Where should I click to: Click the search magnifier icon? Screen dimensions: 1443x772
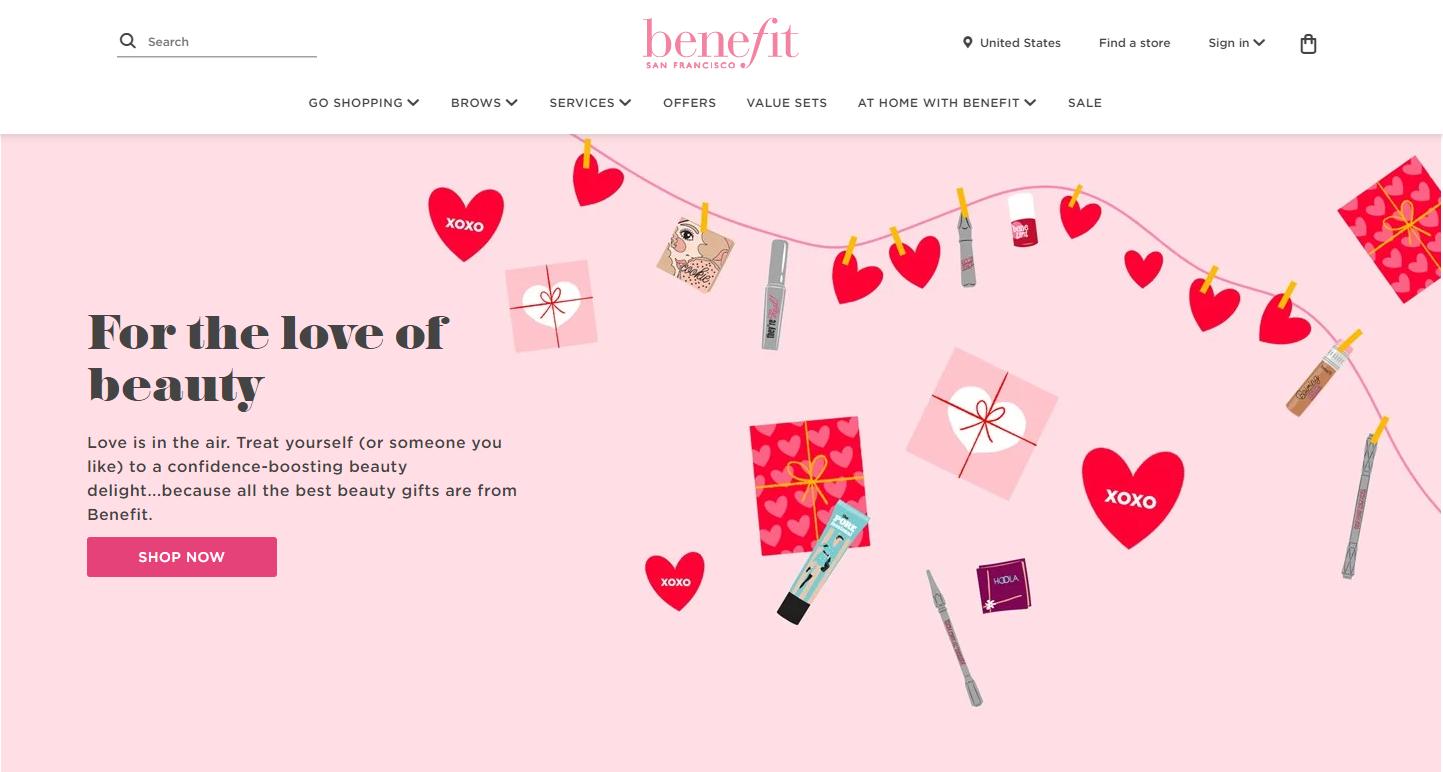(x=127, y=41)
